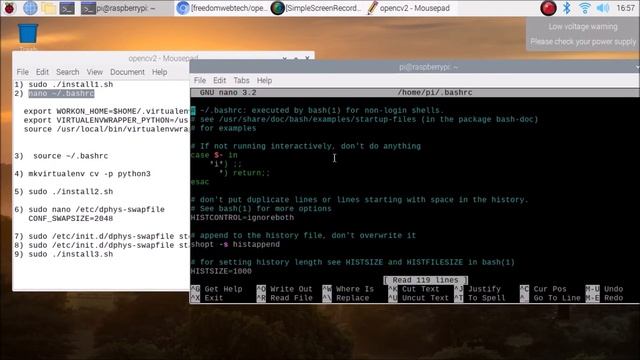Click nano's 'Get Help' shortcut label
Viewport: 640px width, 360px height.
223,289
